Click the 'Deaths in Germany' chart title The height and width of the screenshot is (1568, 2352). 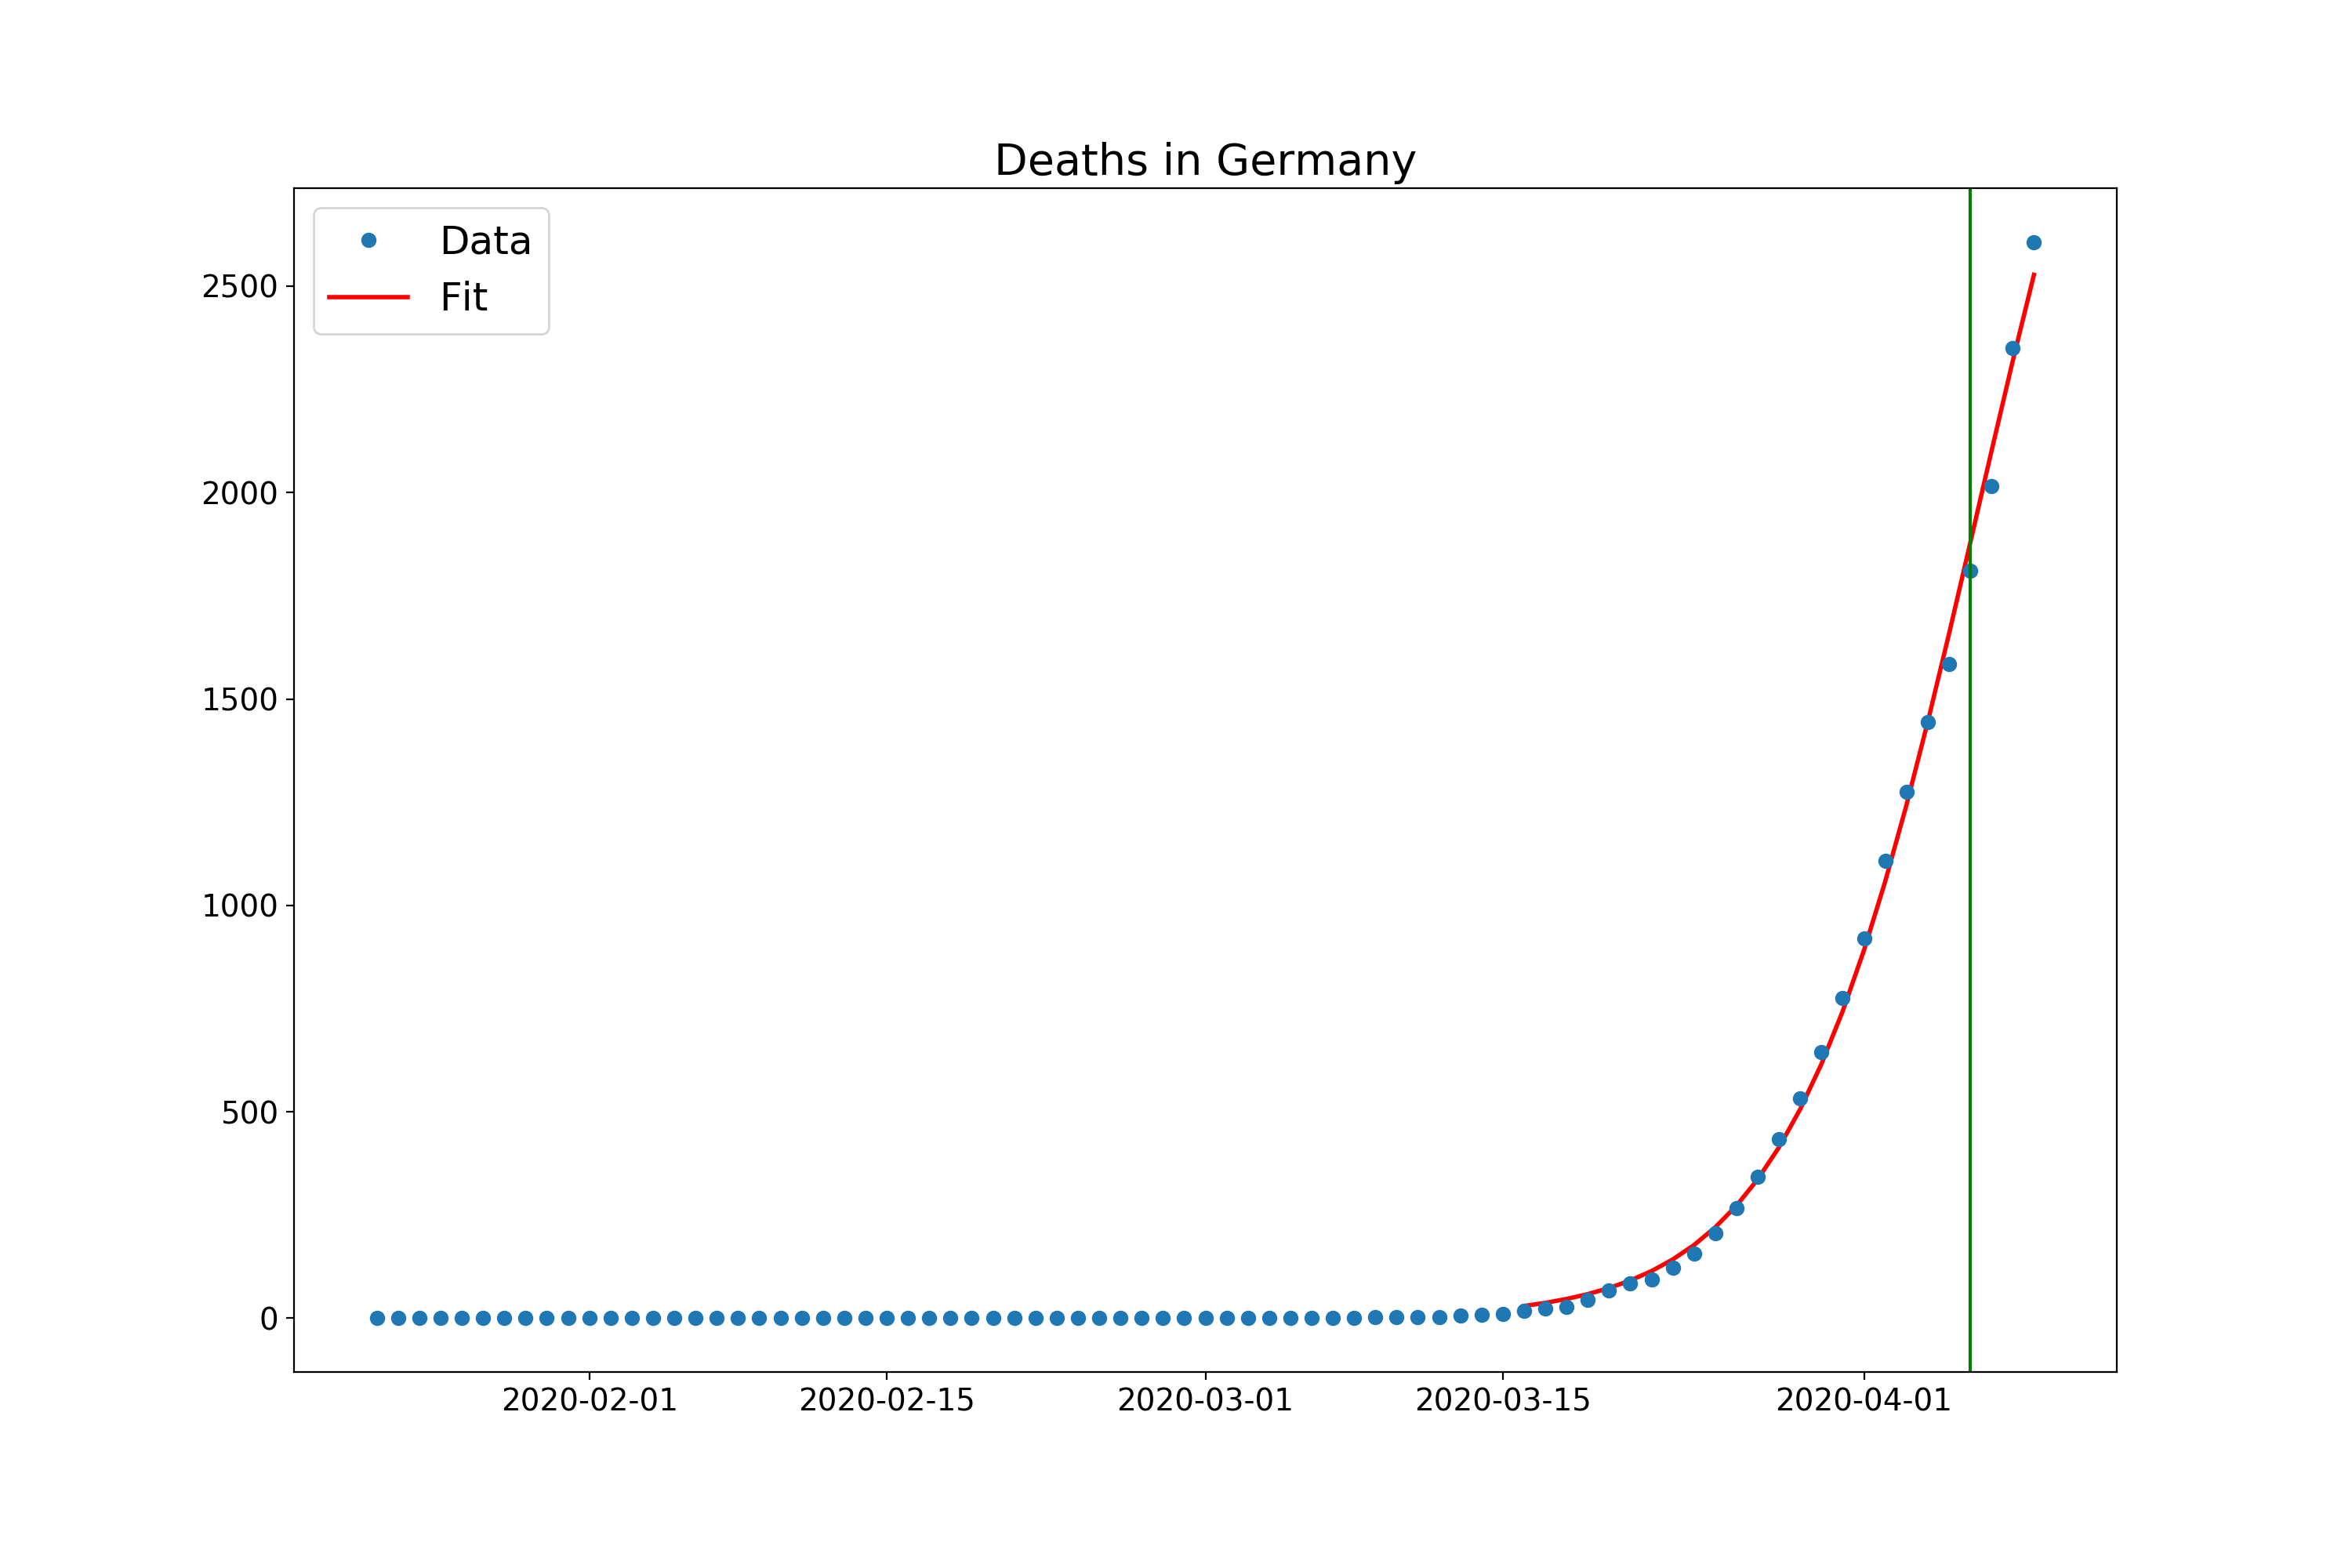[x=1204, y=161]
